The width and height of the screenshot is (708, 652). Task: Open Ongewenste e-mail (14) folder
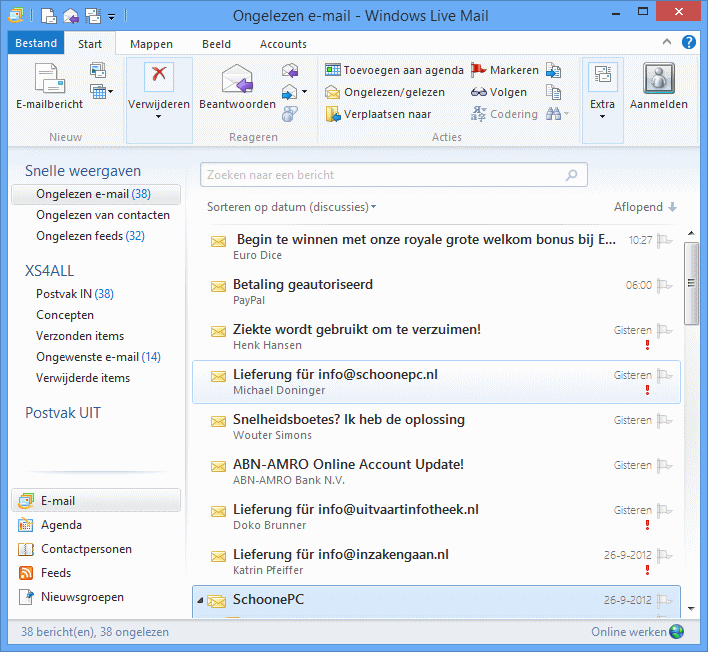point(98,357)
